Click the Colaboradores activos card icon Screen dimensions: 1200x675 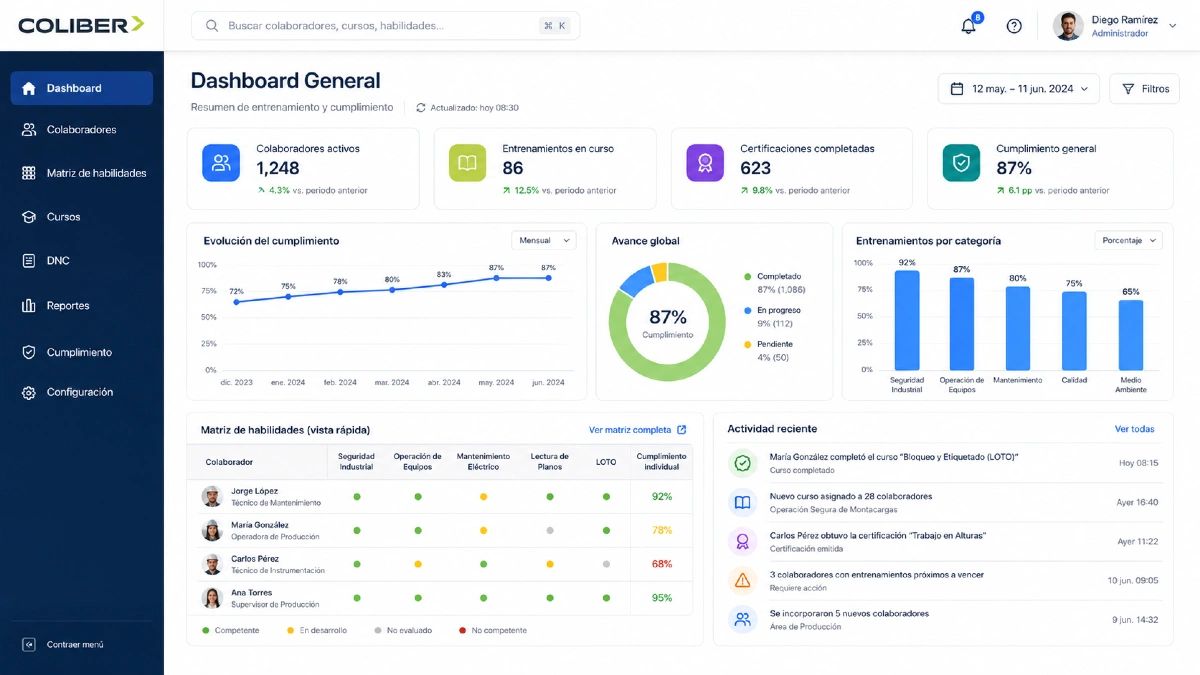(221, 163)
